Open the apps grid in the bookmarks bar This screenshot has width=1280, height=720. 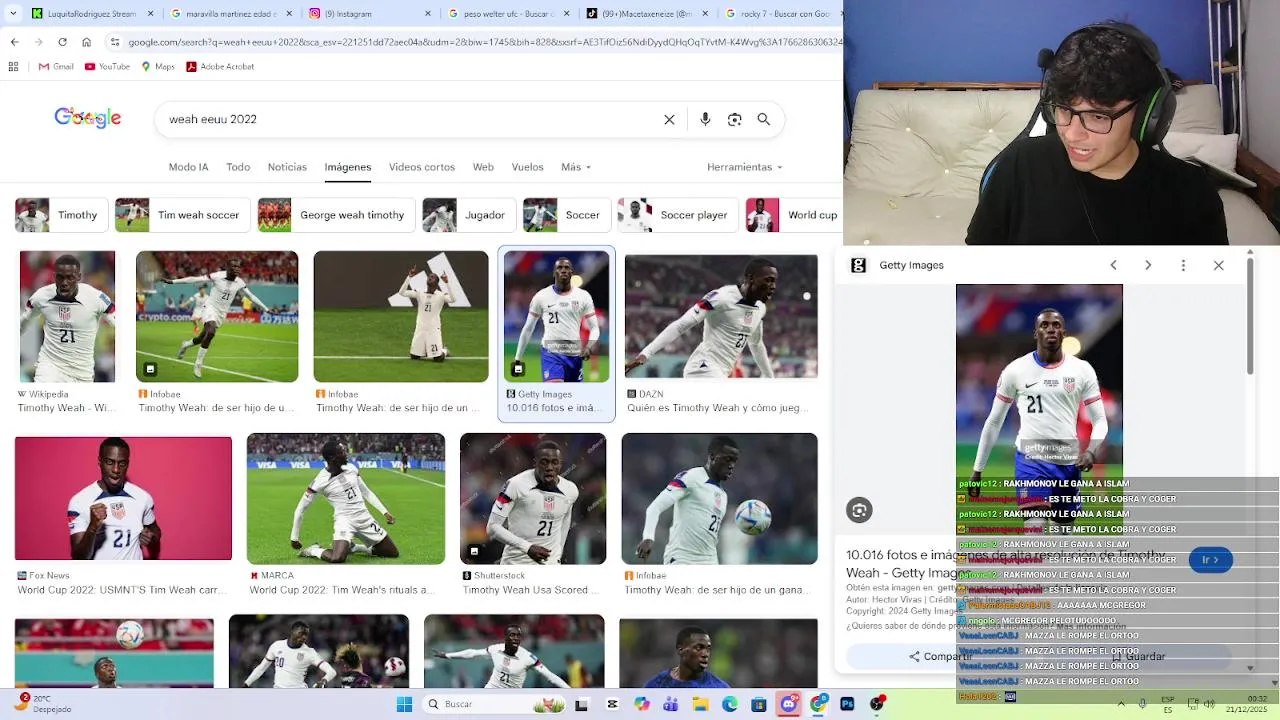tap(13, 66)
